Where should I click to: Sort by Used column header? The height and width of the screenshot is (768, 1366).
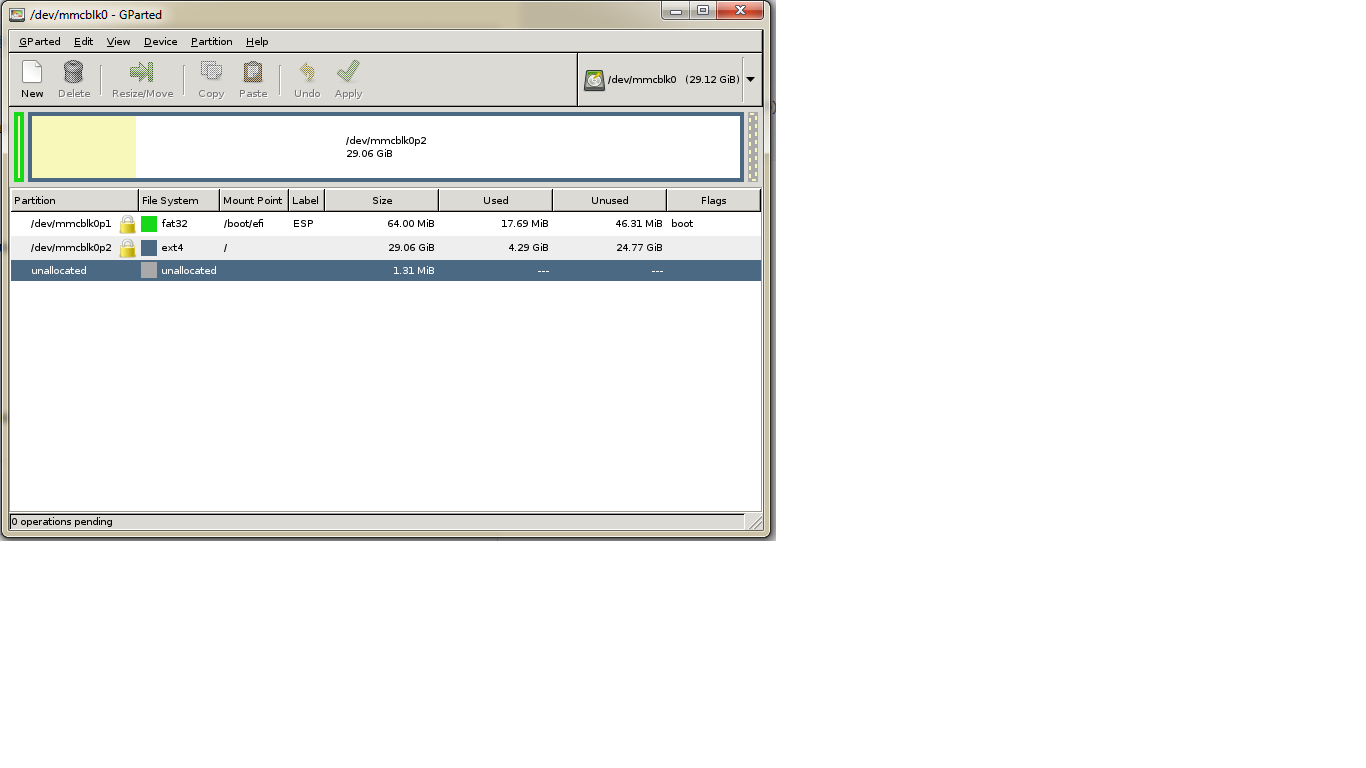point(496,200)
